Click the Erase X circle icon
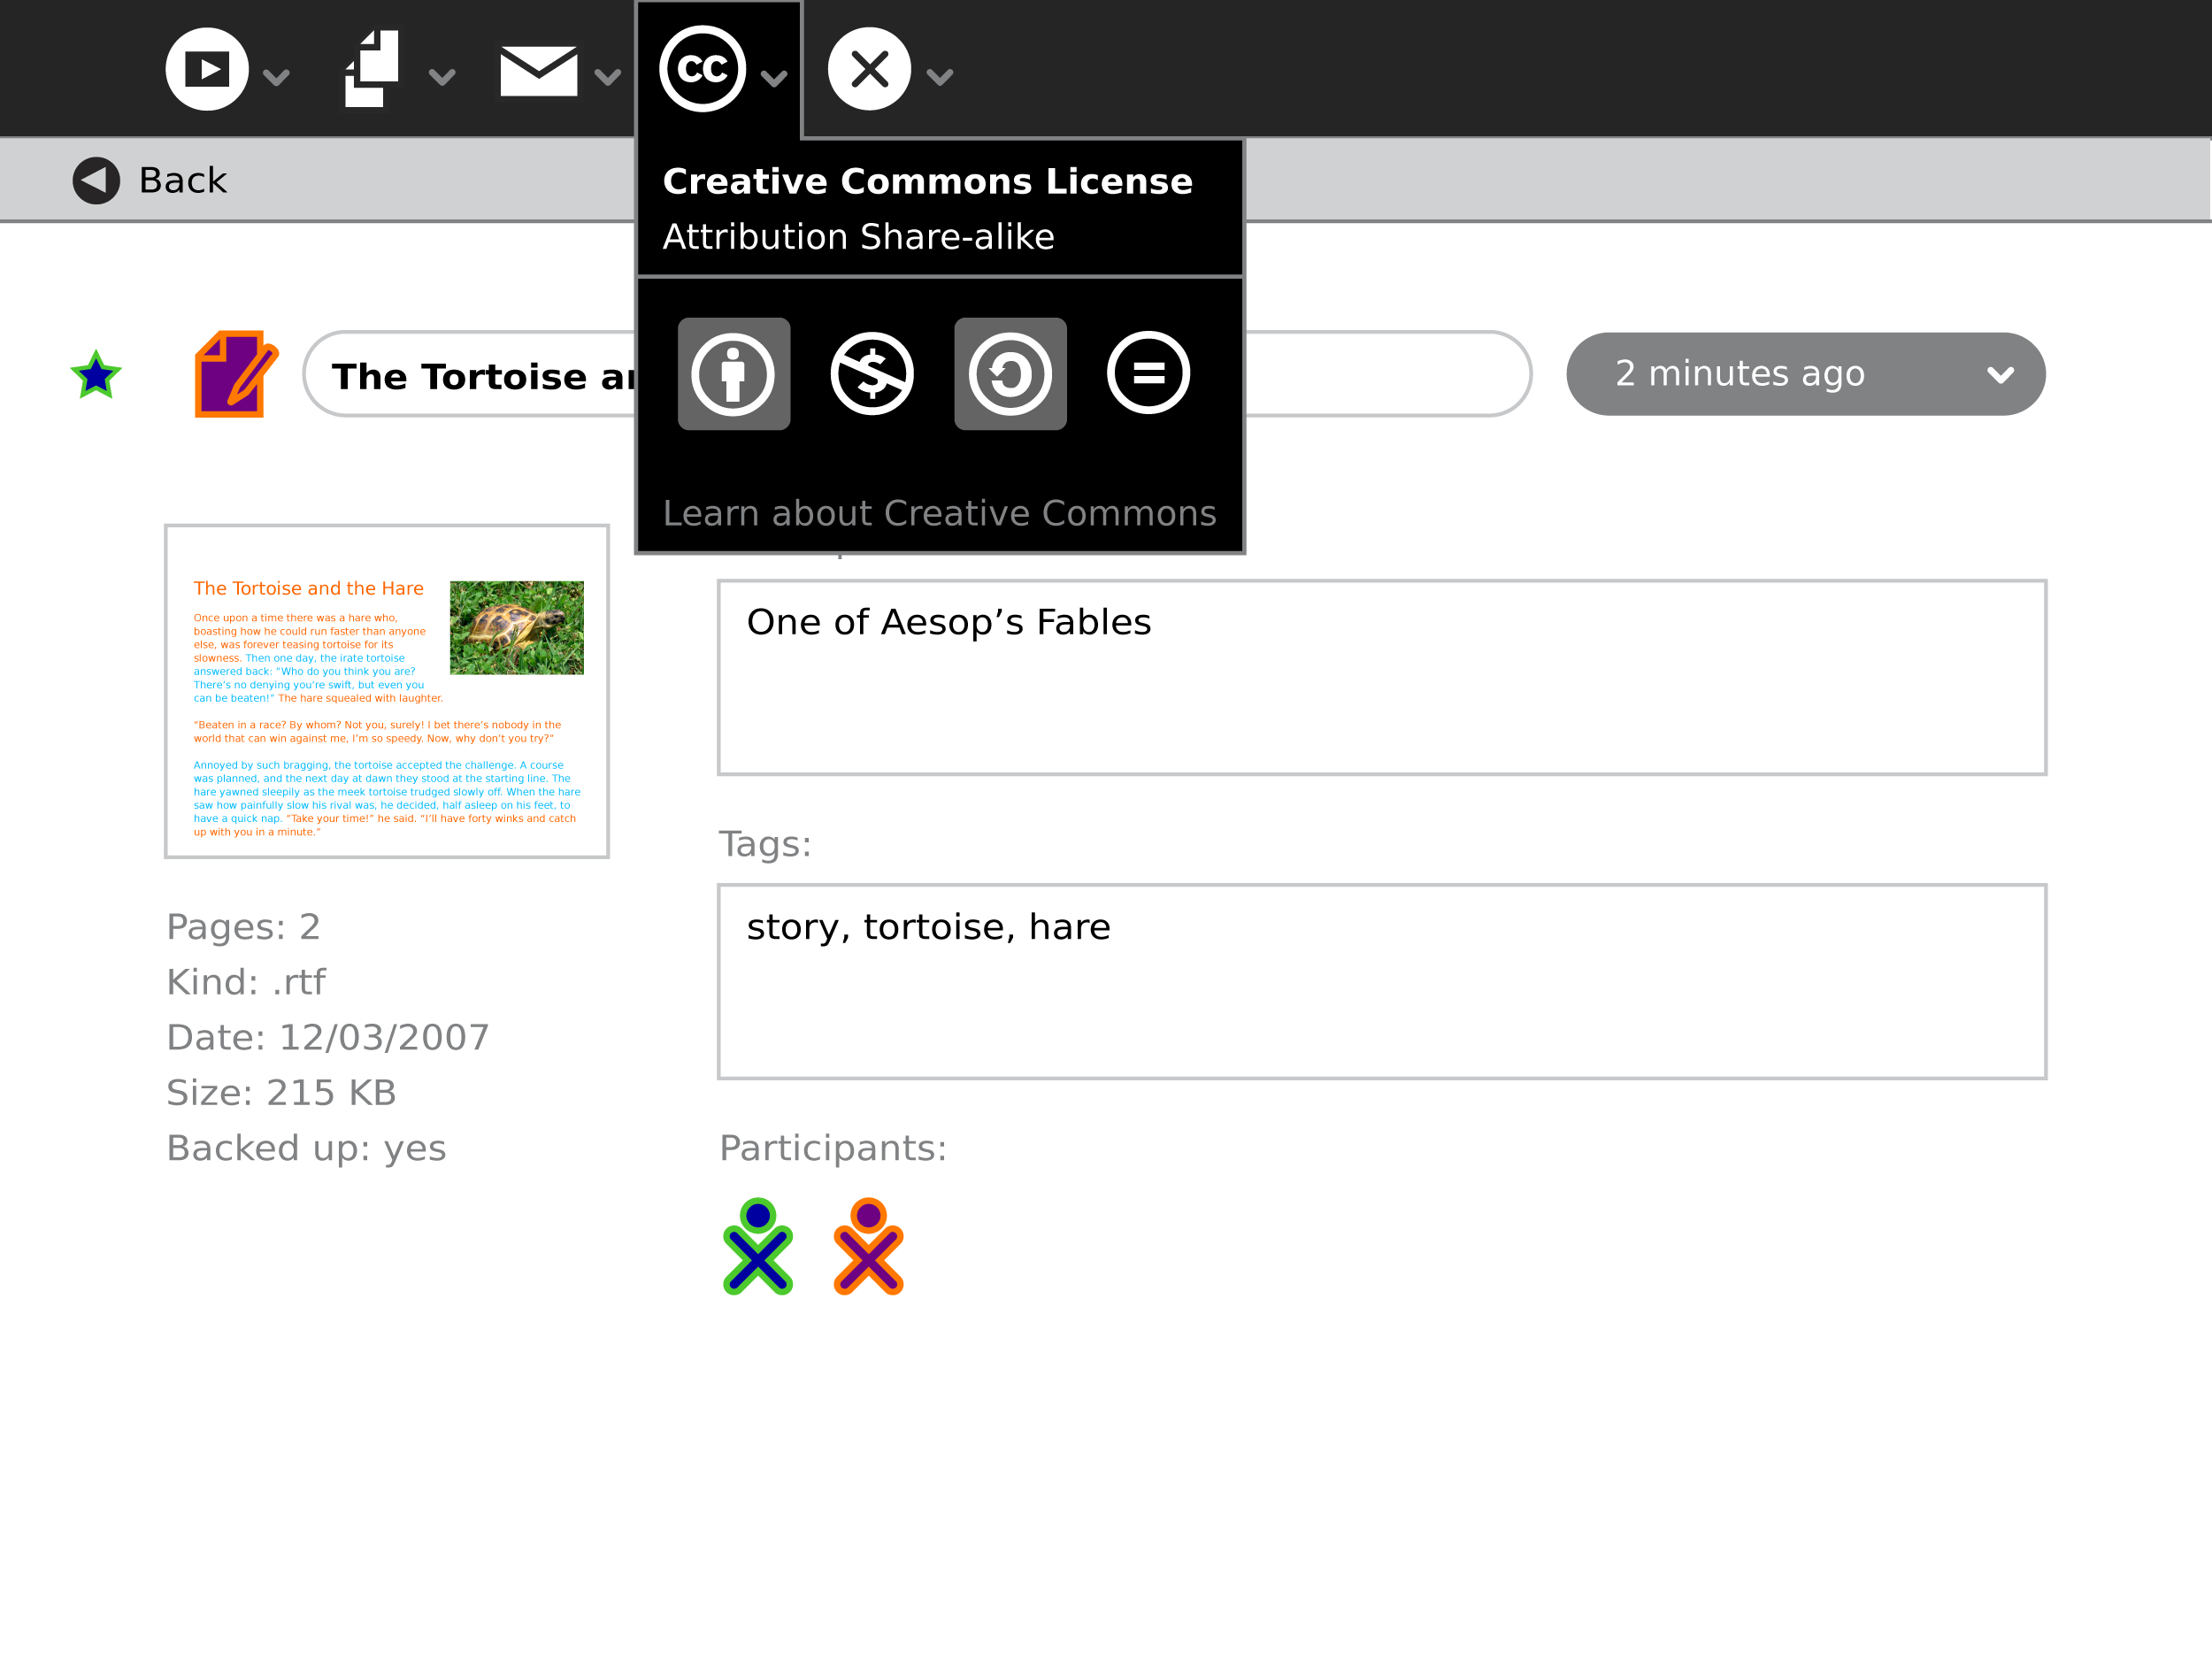The image size is (2212, 1659). pos(869,69)
